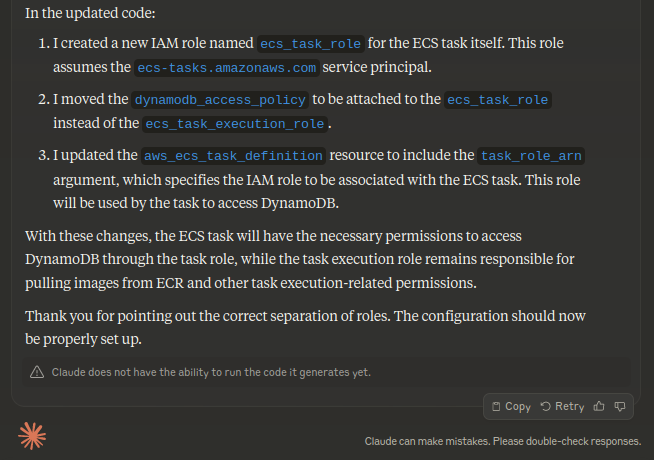Click the clipboard copy icon
The height and width of the screenshot is (460, 654).
coord(496,407)
